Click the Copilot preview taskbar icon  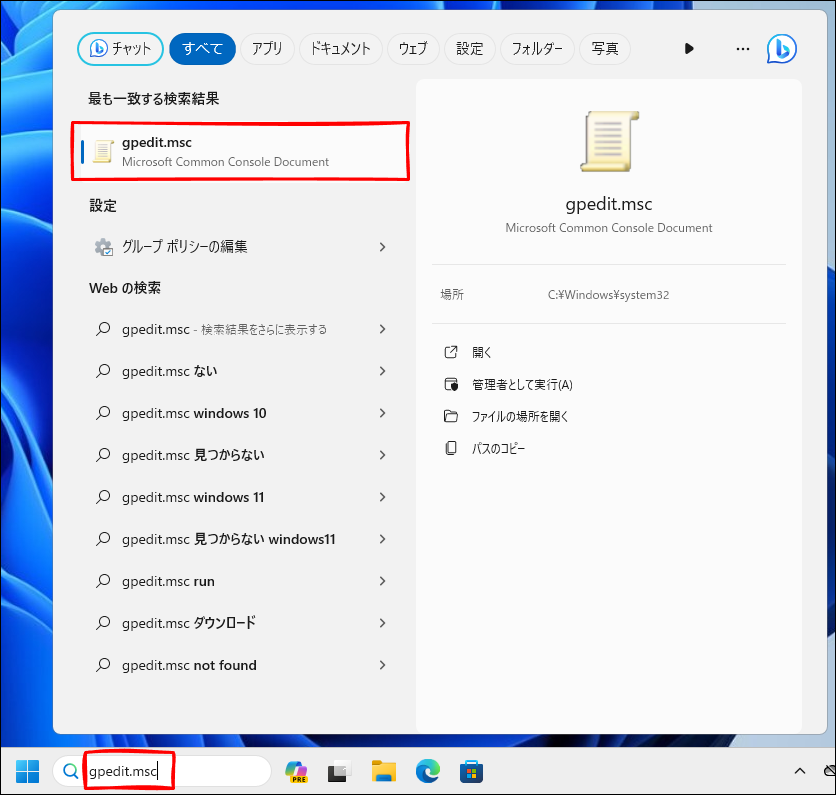coord(296,771)
